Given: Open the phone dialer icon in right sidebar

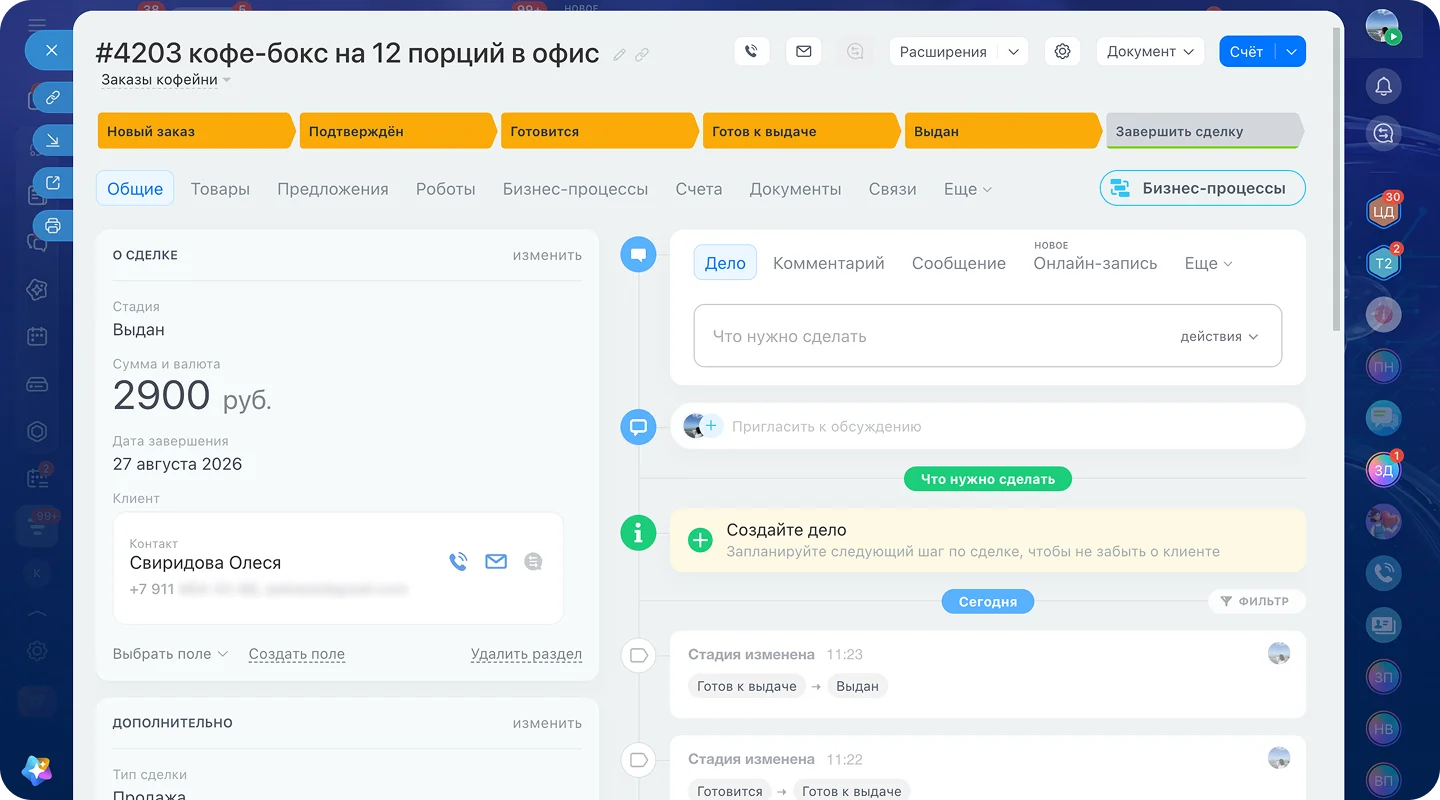Looking at the screenshot, I should point(1384,573).
